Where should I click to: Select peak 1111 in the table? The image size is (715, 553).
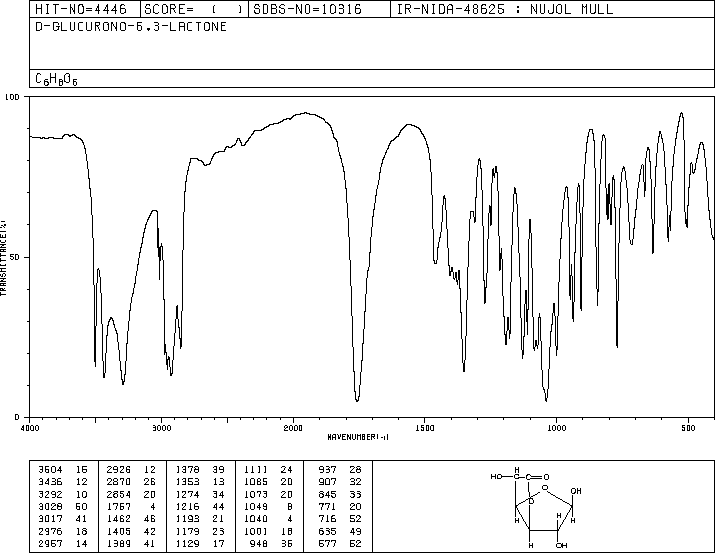256,469
